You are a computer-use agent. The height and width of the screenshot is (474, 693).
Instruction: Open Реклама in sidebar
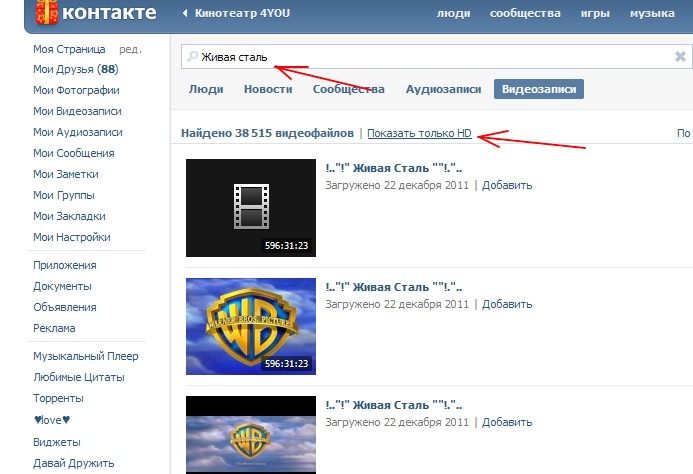pos(54,329)
